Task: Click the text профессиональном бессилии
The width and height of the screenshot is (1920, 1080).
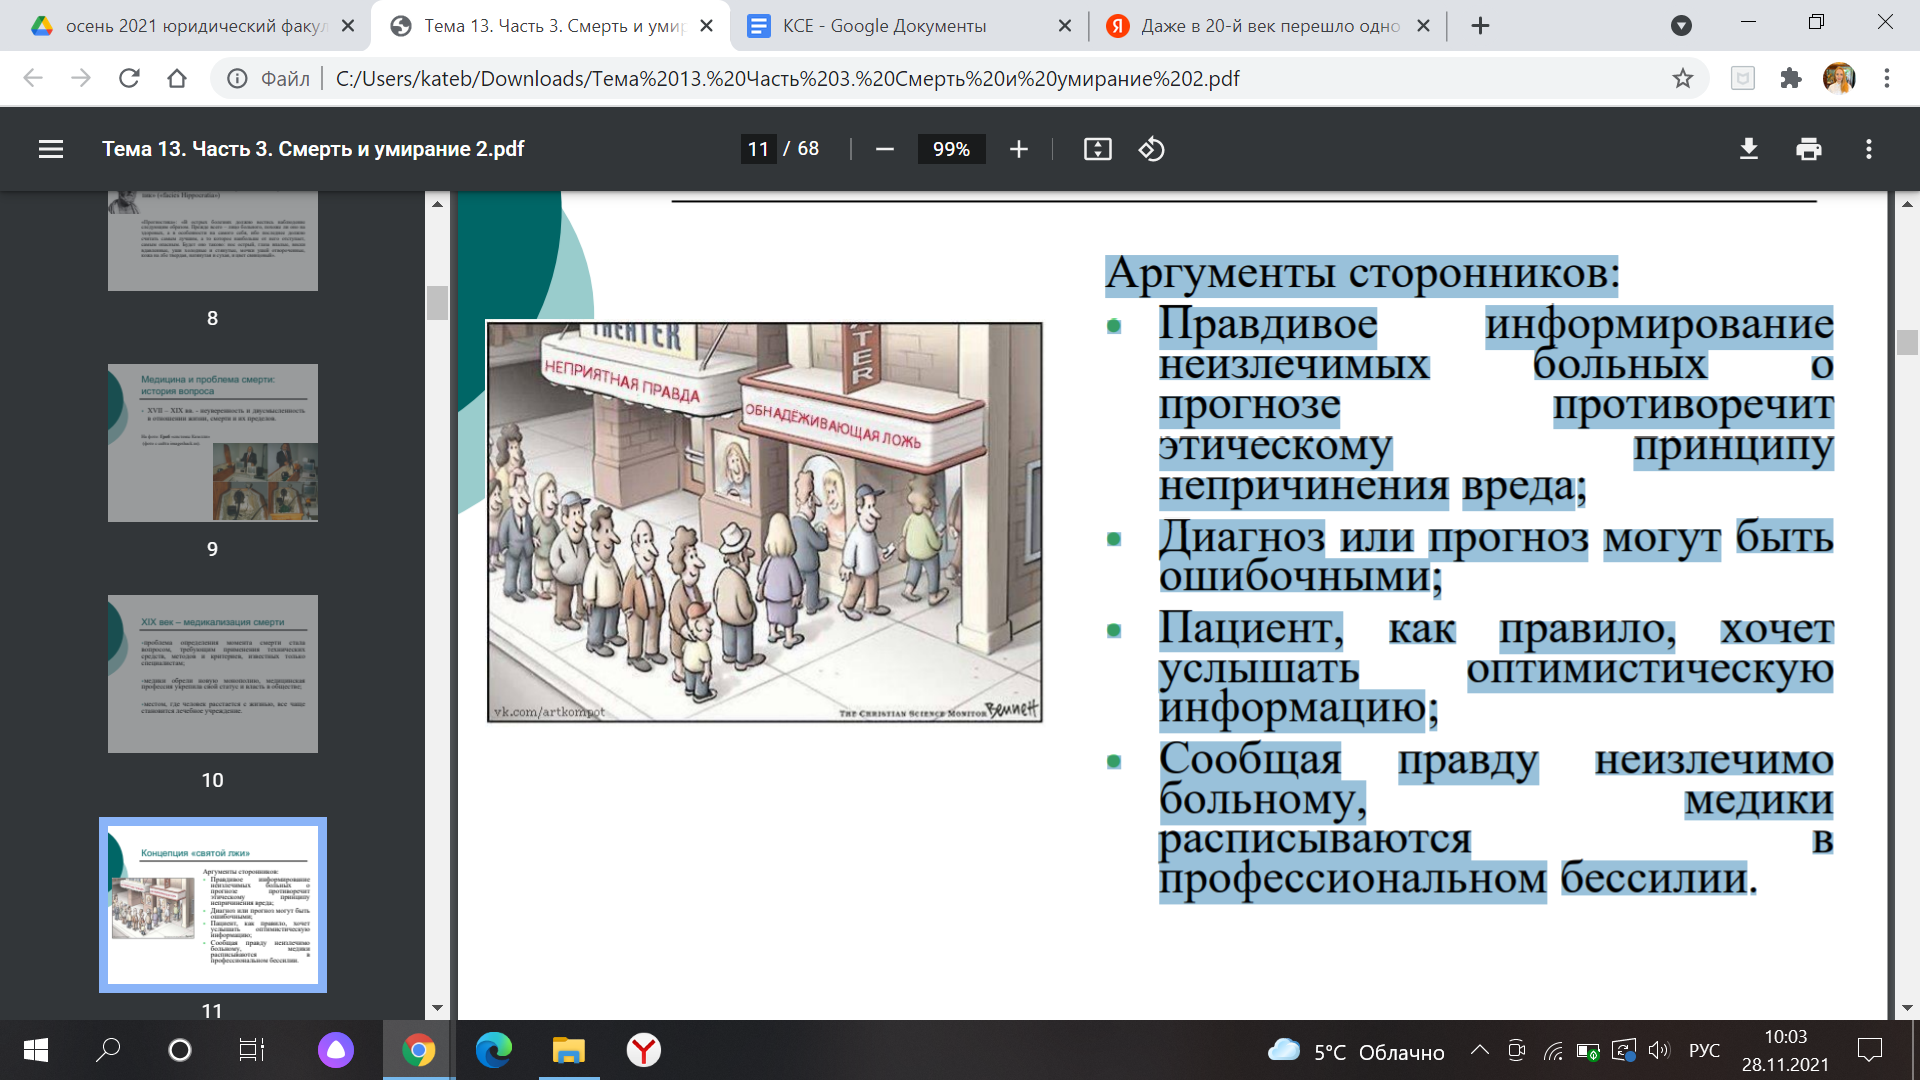Action: point(1456,879)
